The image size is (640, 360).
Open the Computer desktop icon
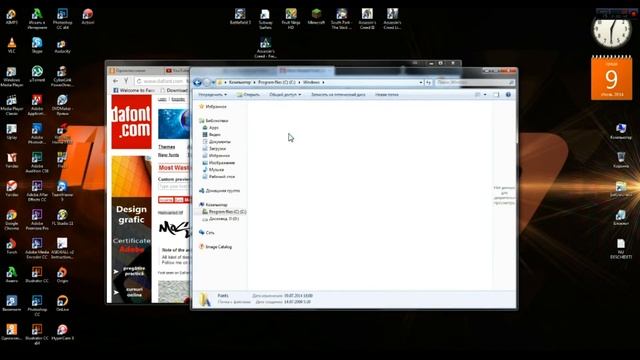click(x=620, y=131)
